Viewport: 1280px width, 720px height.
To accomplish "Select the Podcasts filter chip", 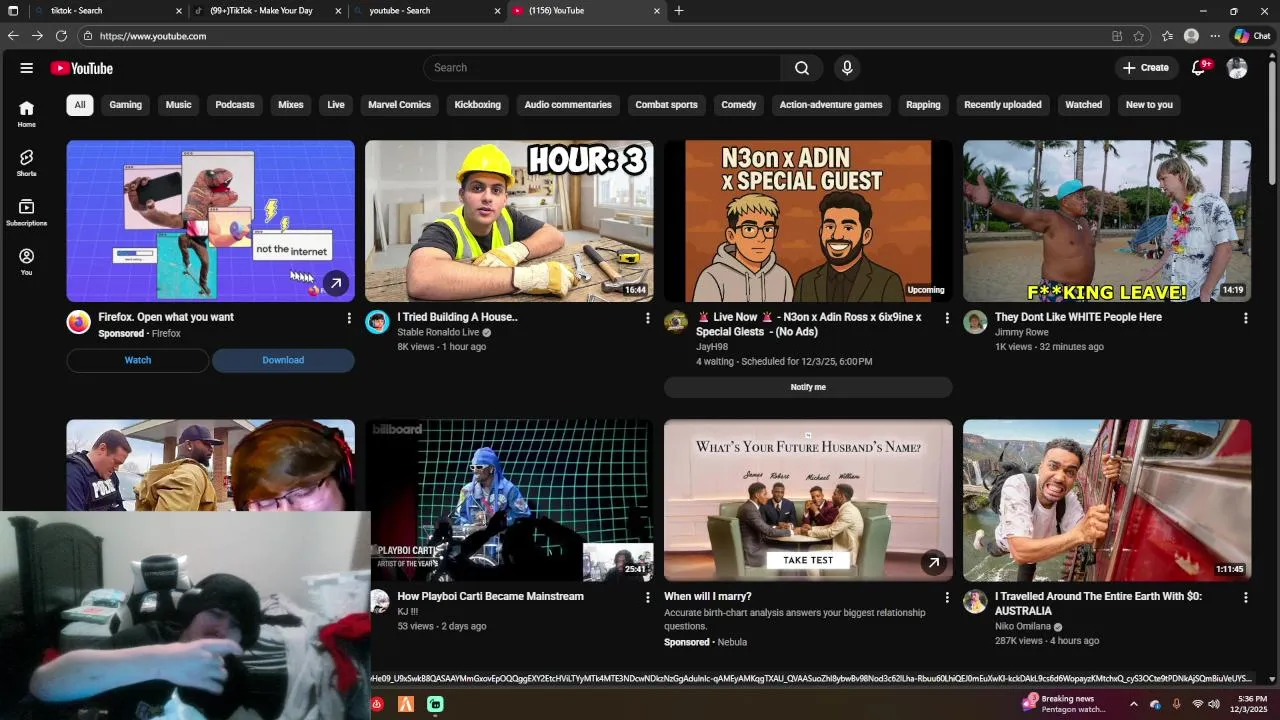I will [x=235, y=105].
